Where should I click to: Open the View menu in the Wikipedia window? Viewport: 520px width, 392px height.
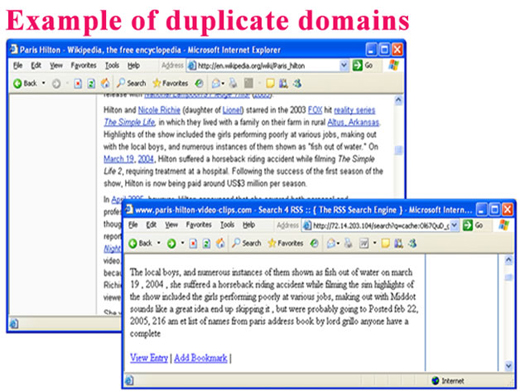56,66
